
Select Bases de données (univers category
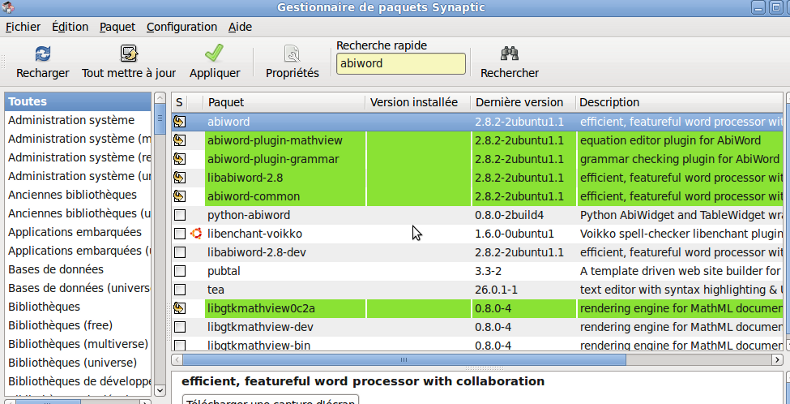point(78,288)
